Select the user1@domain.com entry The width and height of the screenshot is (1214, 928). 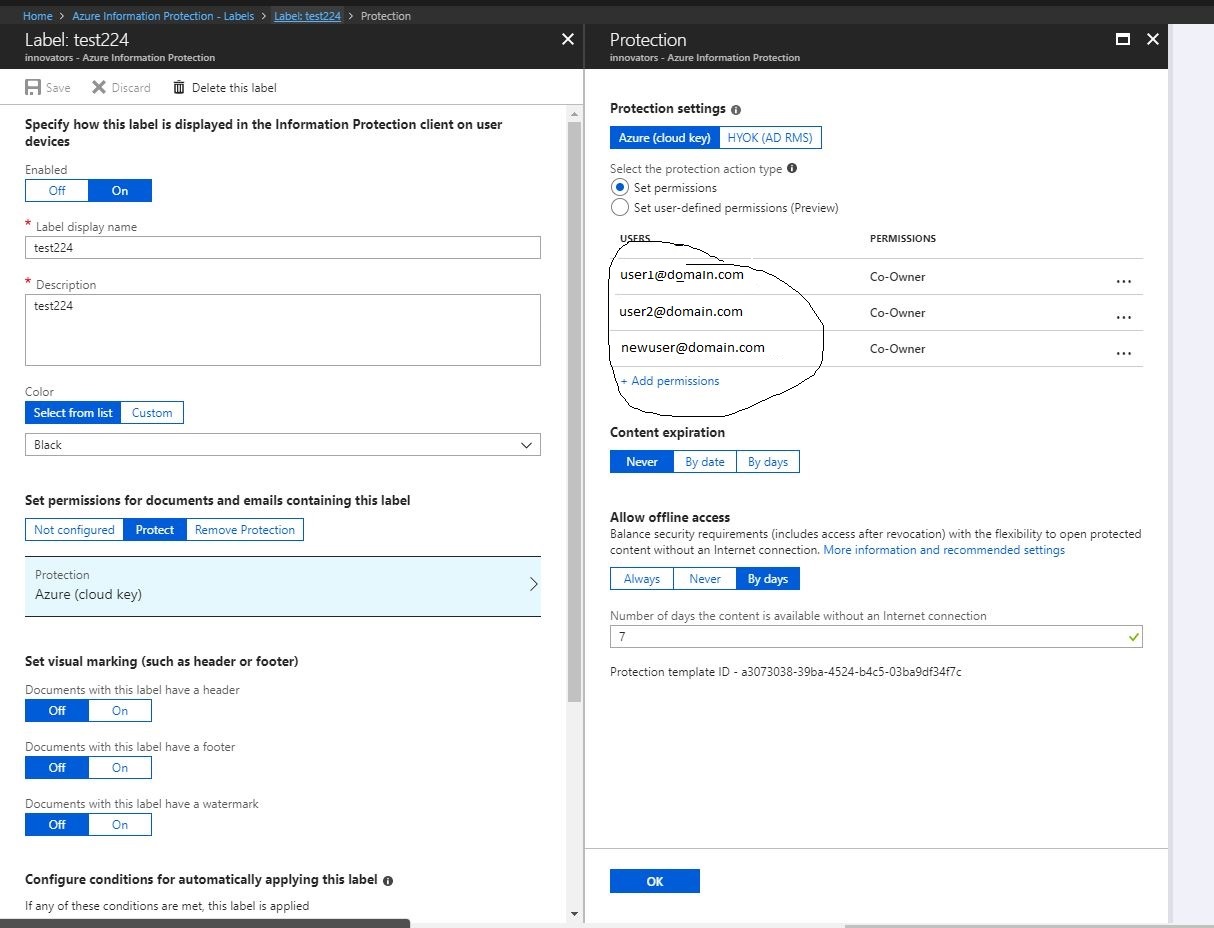click(x=682, y=275)
